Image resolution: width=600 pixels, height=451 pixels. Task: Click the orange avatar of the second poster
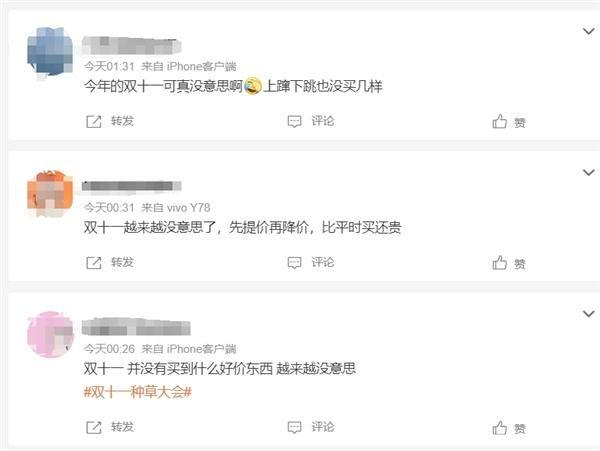pos(50,194)
